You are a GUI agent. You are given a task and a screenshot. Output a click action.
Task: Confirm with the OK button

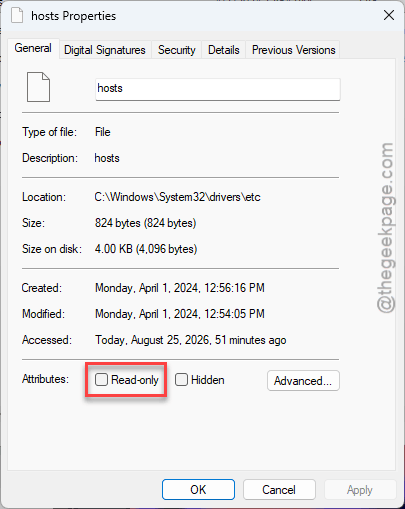coord(198,489)
